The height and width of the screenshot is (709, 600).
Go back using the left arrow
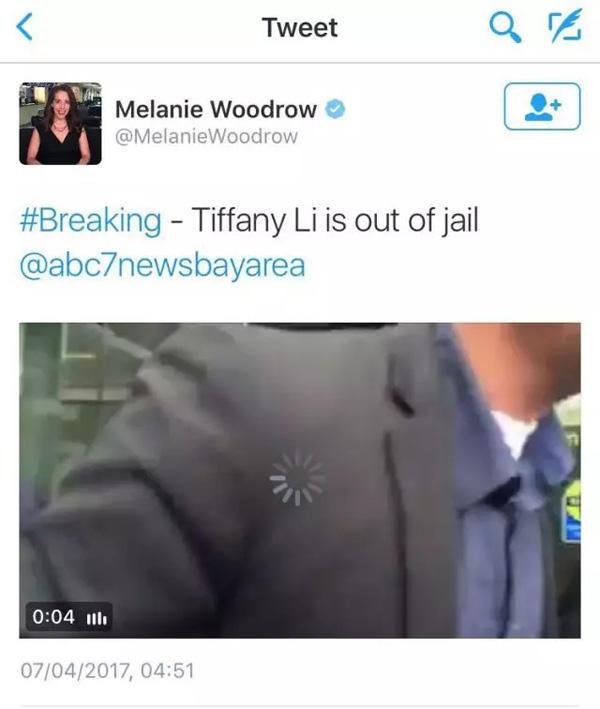[x=24, y=27]
